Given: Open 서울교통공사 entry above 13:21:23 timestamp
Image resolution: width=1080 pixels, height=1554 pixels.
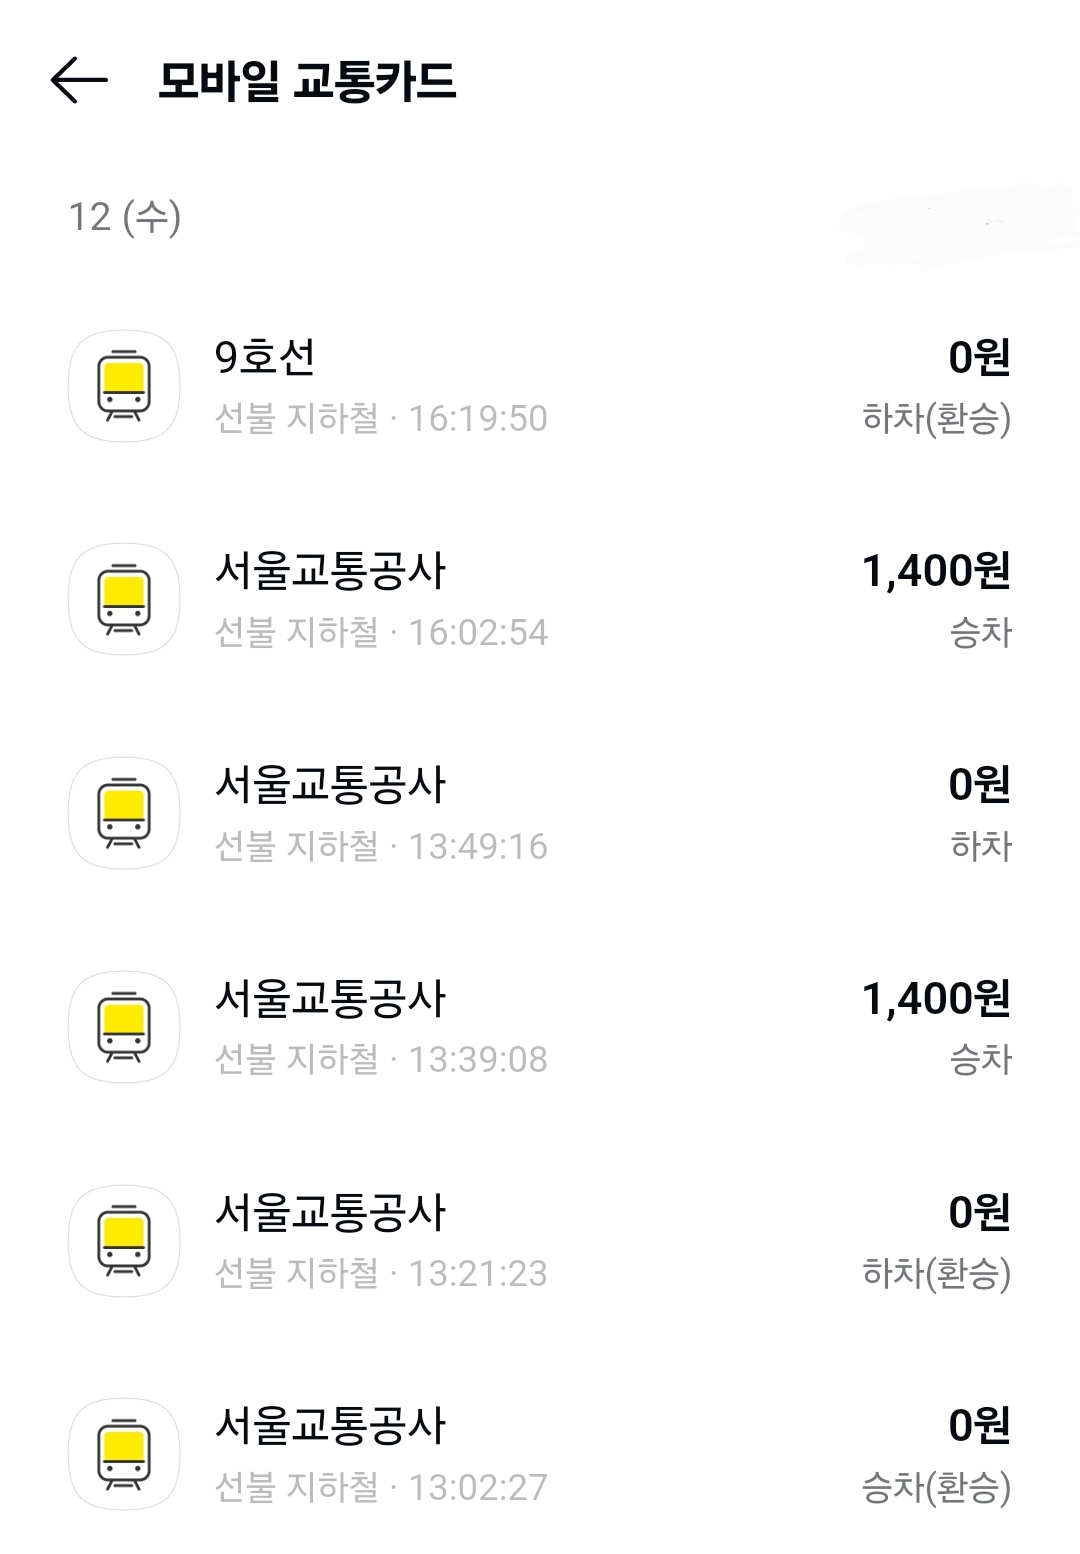Looking at the screenshot, I should 330,1212.
